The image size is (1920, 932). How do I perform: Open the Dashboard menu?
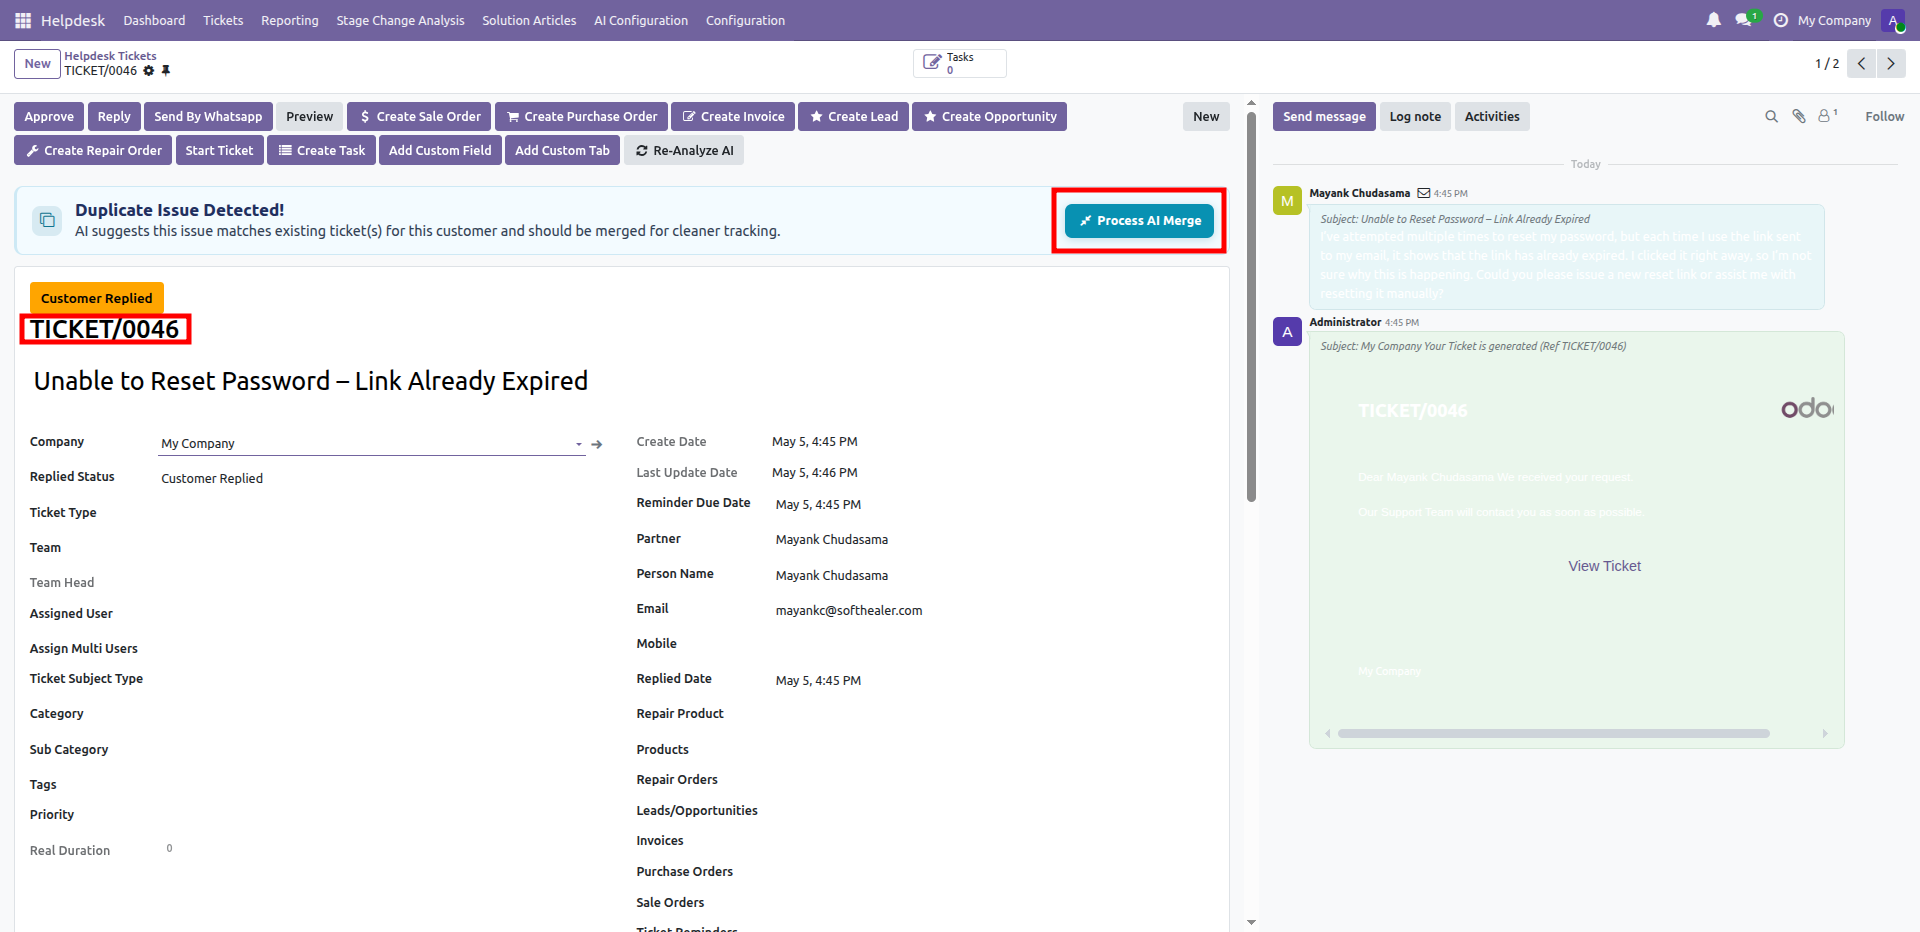coord(154,20)
